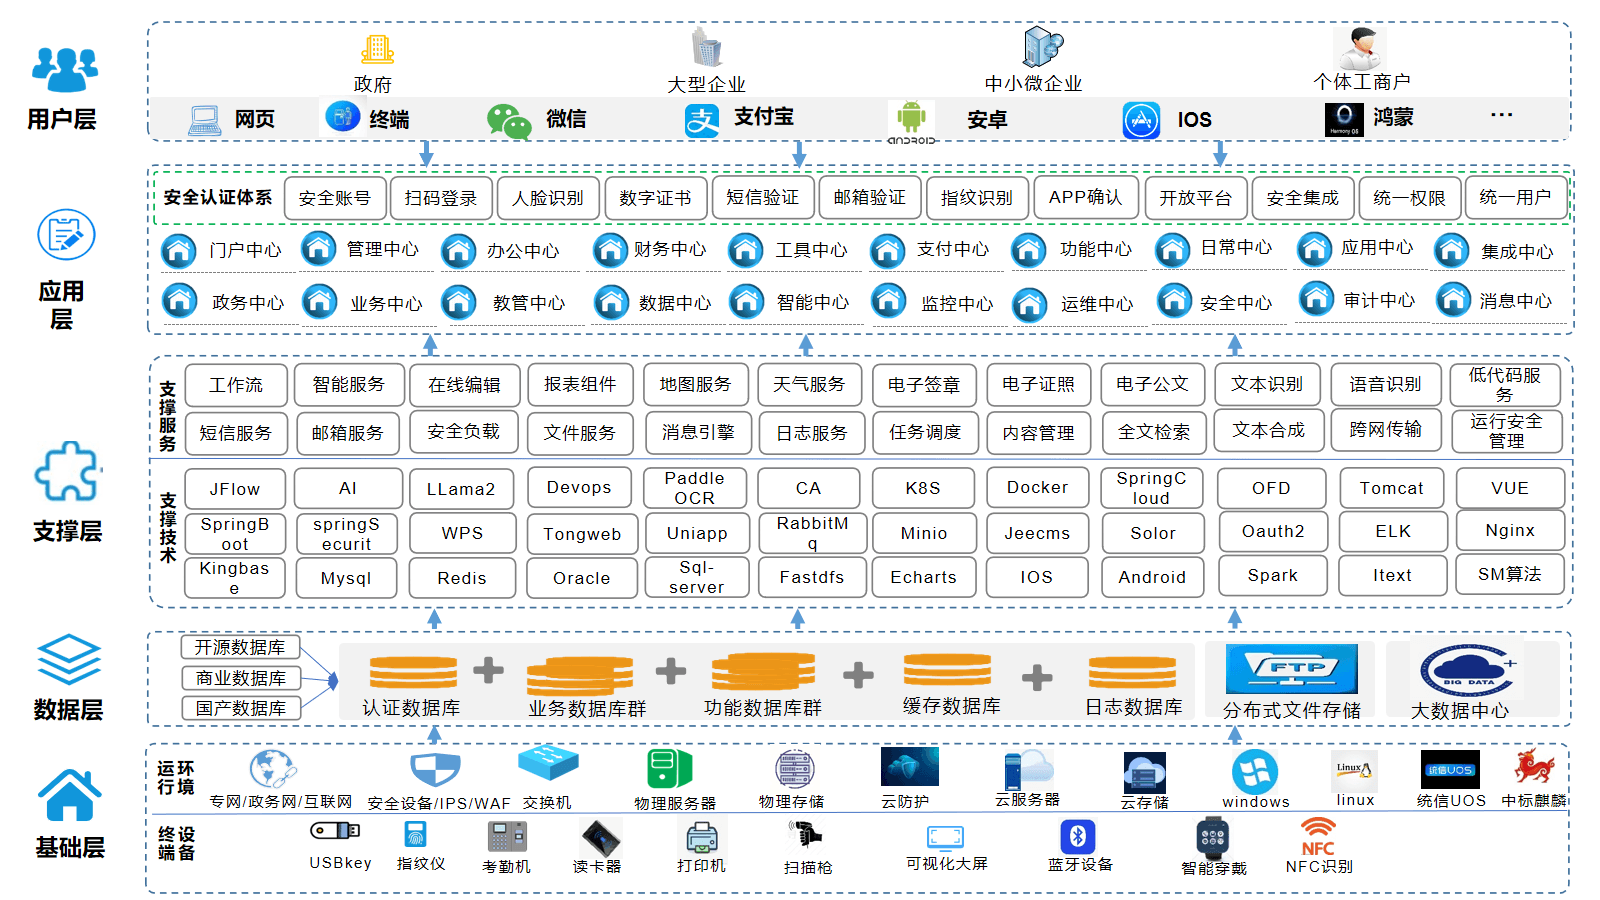Viewport: 1600px width, 900px height.
Task: Click the WeChat (微信) icon
Action: [x=509, y=121]
